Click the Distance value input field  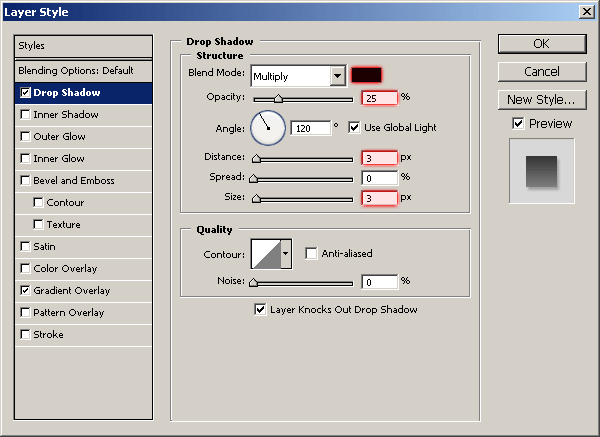[x=379, y=158]
